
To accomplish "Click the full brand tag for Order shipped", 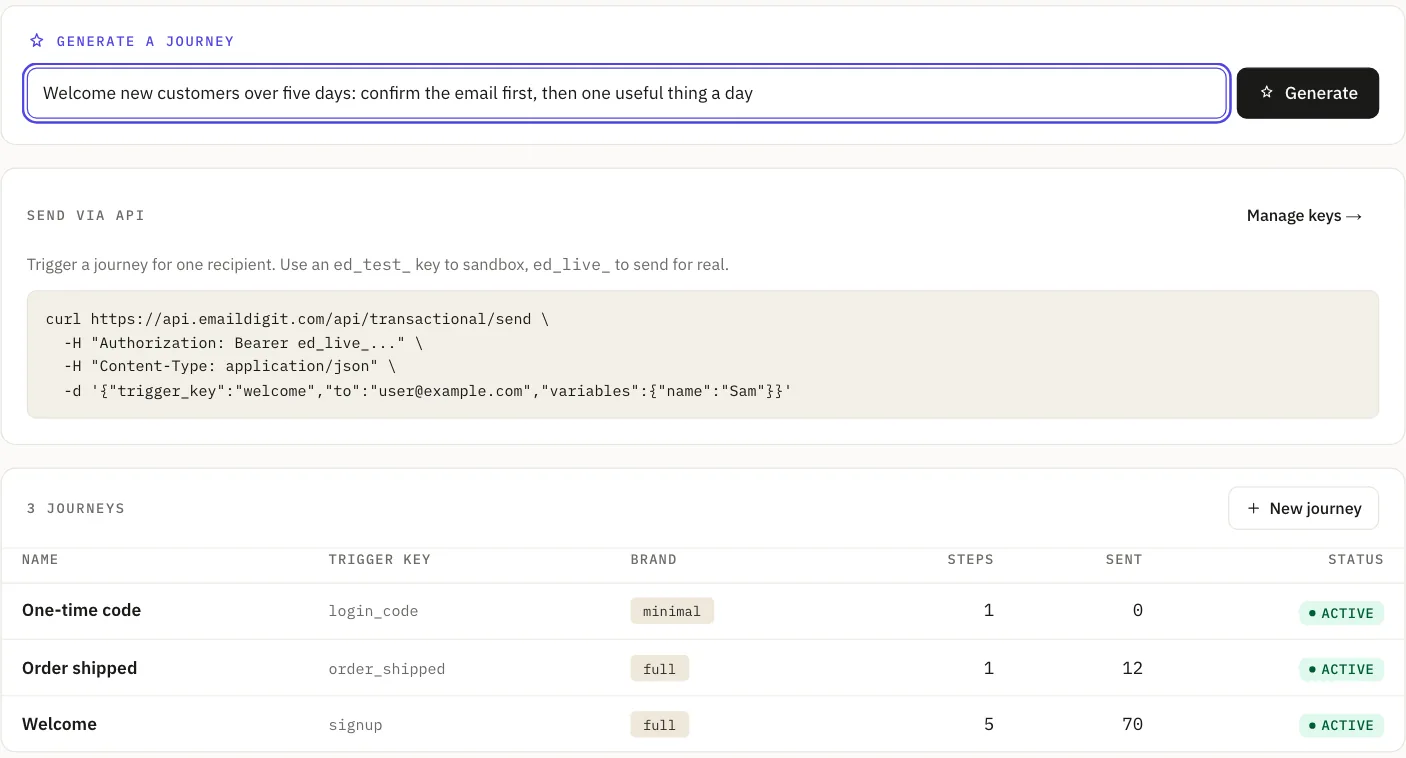I will click(660, 669).
